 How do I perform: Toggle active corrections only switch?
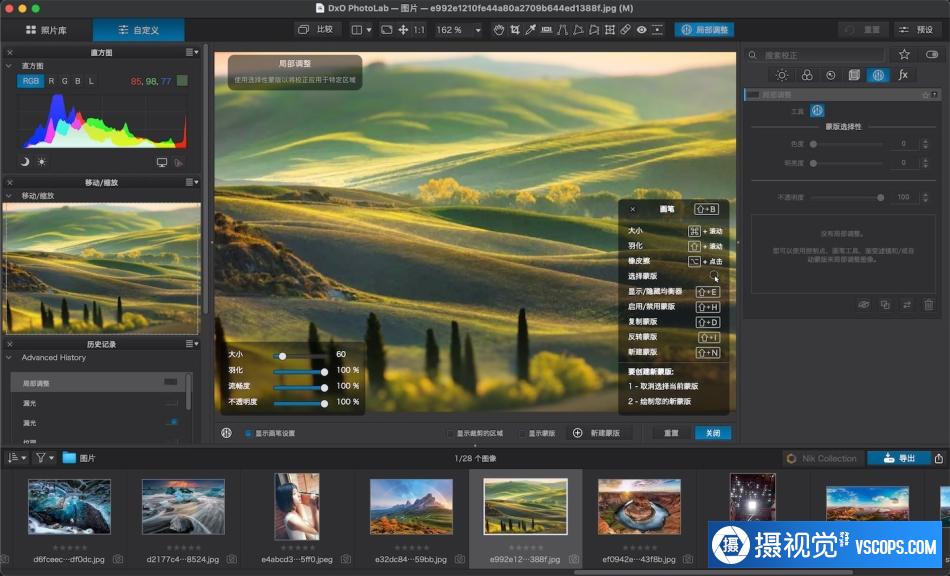pyautogui.click(x=932, y=55)
